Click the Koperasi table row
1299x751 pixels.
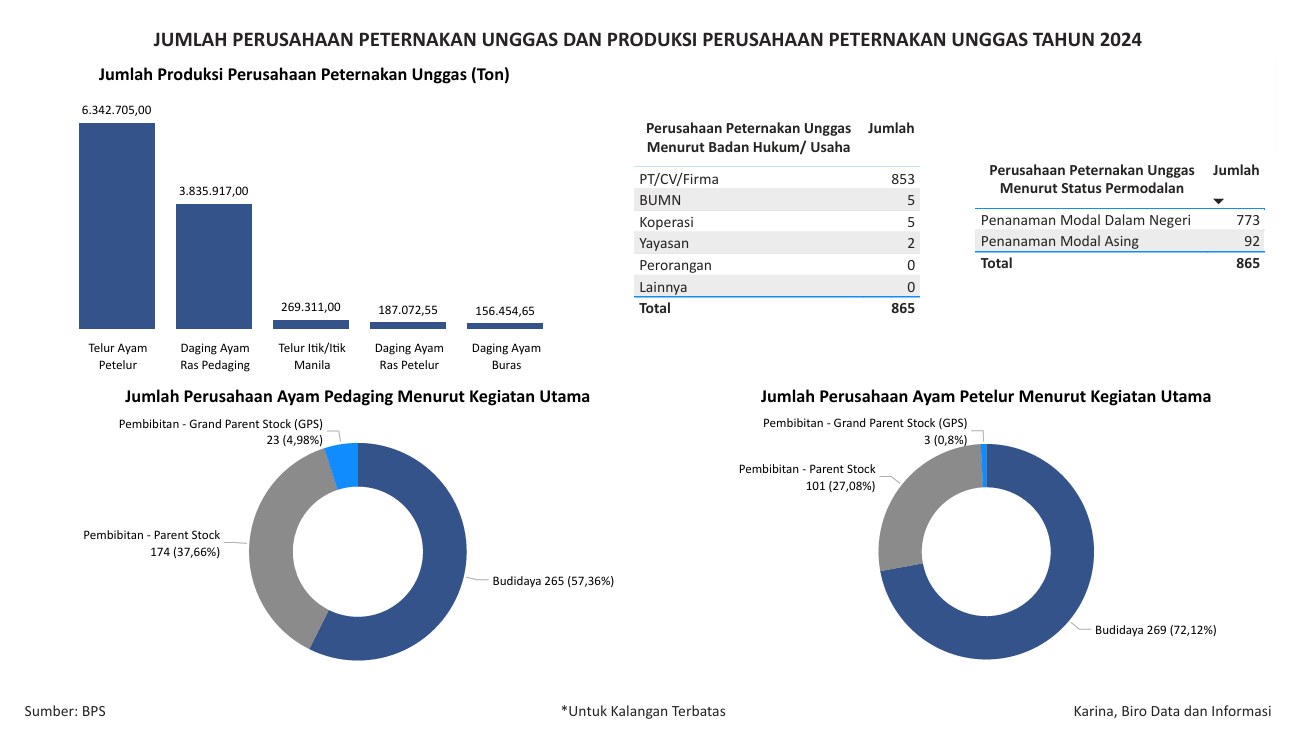coord(777,222)
